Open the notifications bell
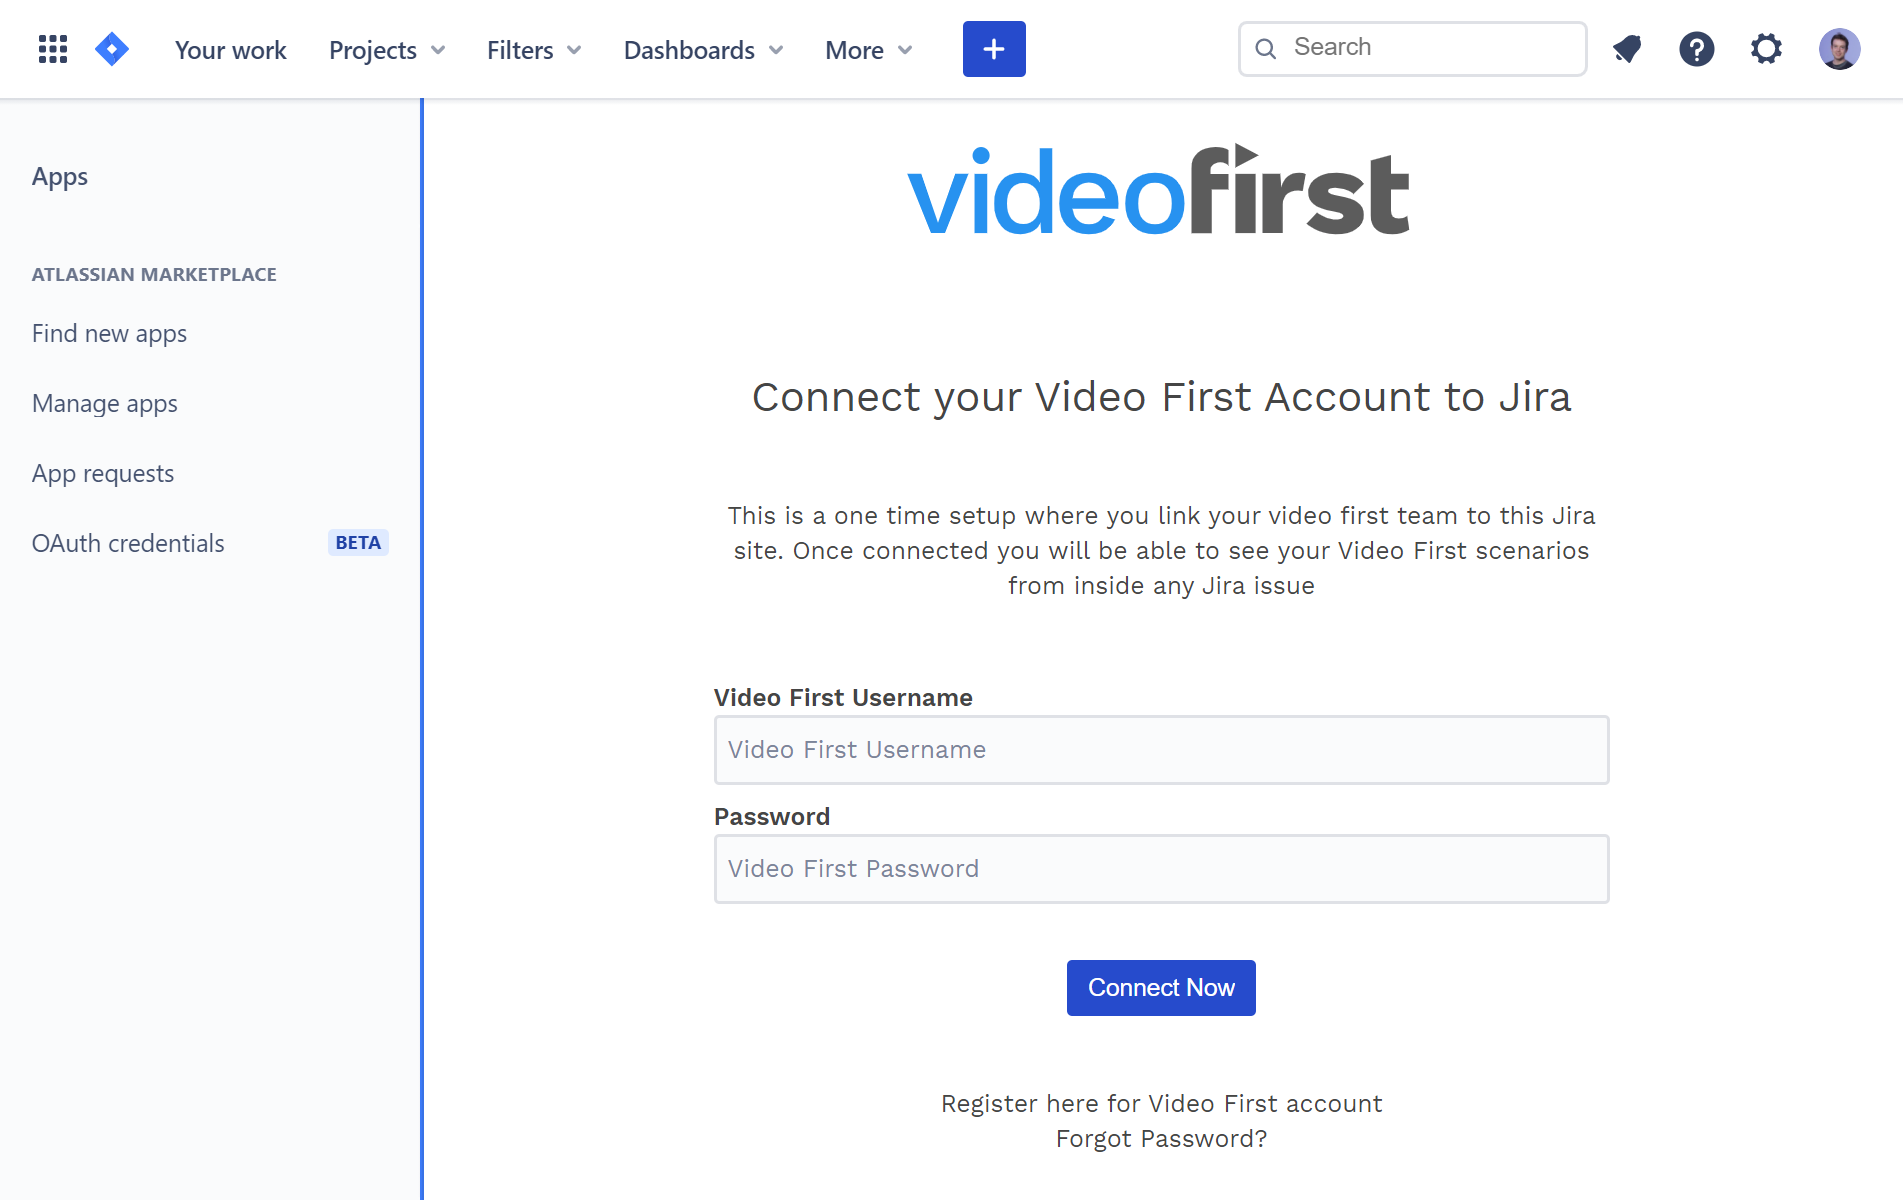1903x1200 pixels. pos(1626,48)
